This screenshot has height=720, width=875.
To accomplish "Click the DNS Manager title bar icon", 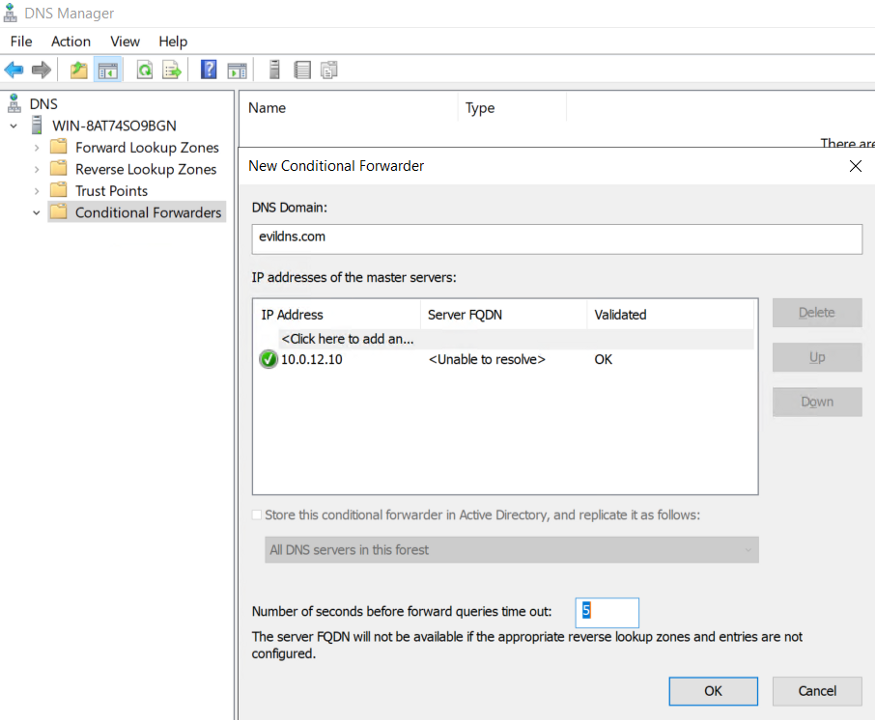I will tap(10, 12).
